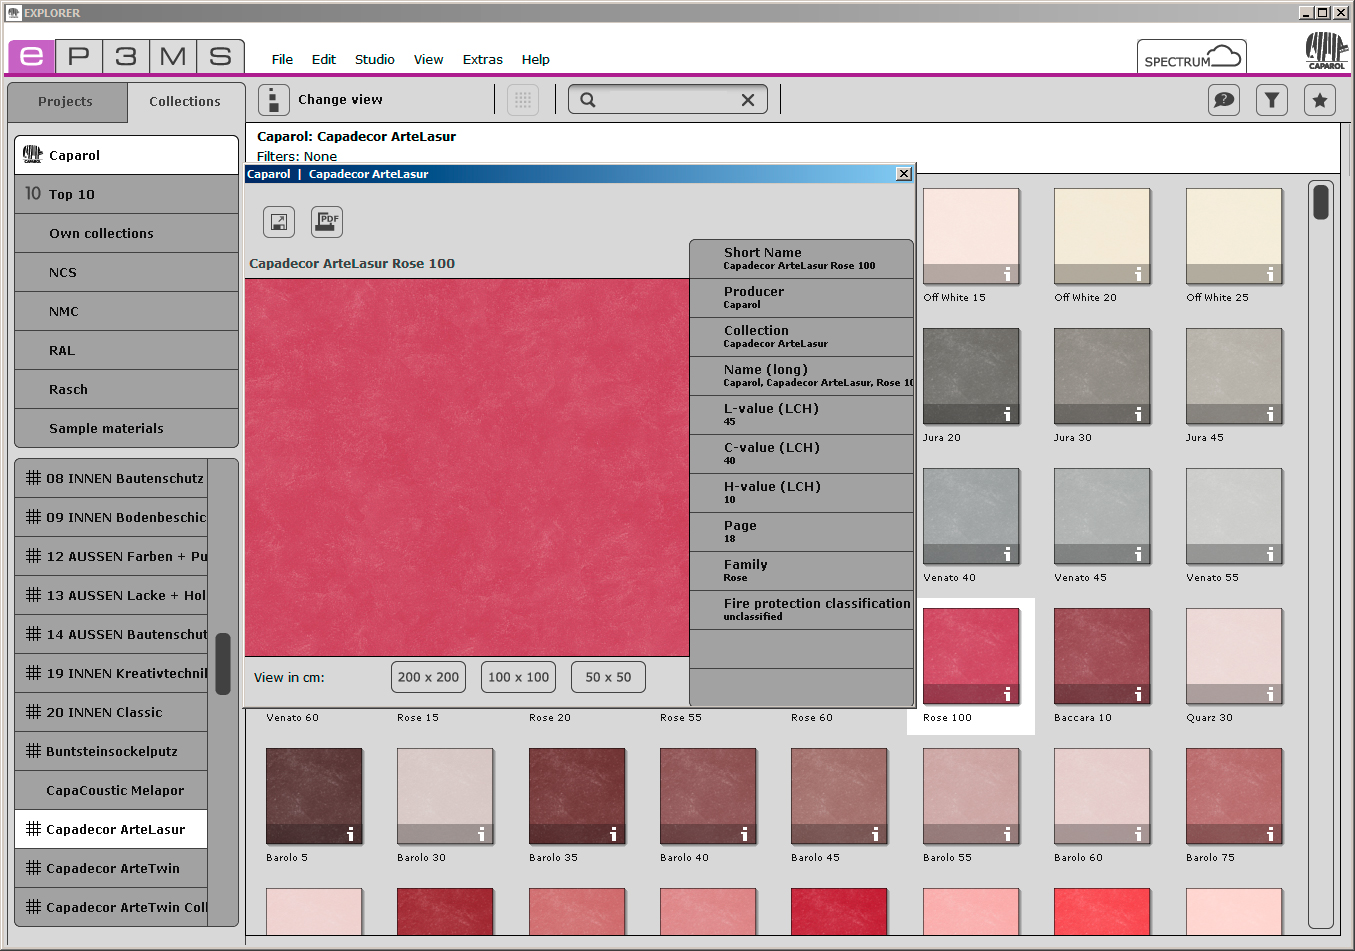Image resolution: width=1355 pixels, height=951 pixels.
Task: Switch to the Projects tab
Action: (65, 102)
